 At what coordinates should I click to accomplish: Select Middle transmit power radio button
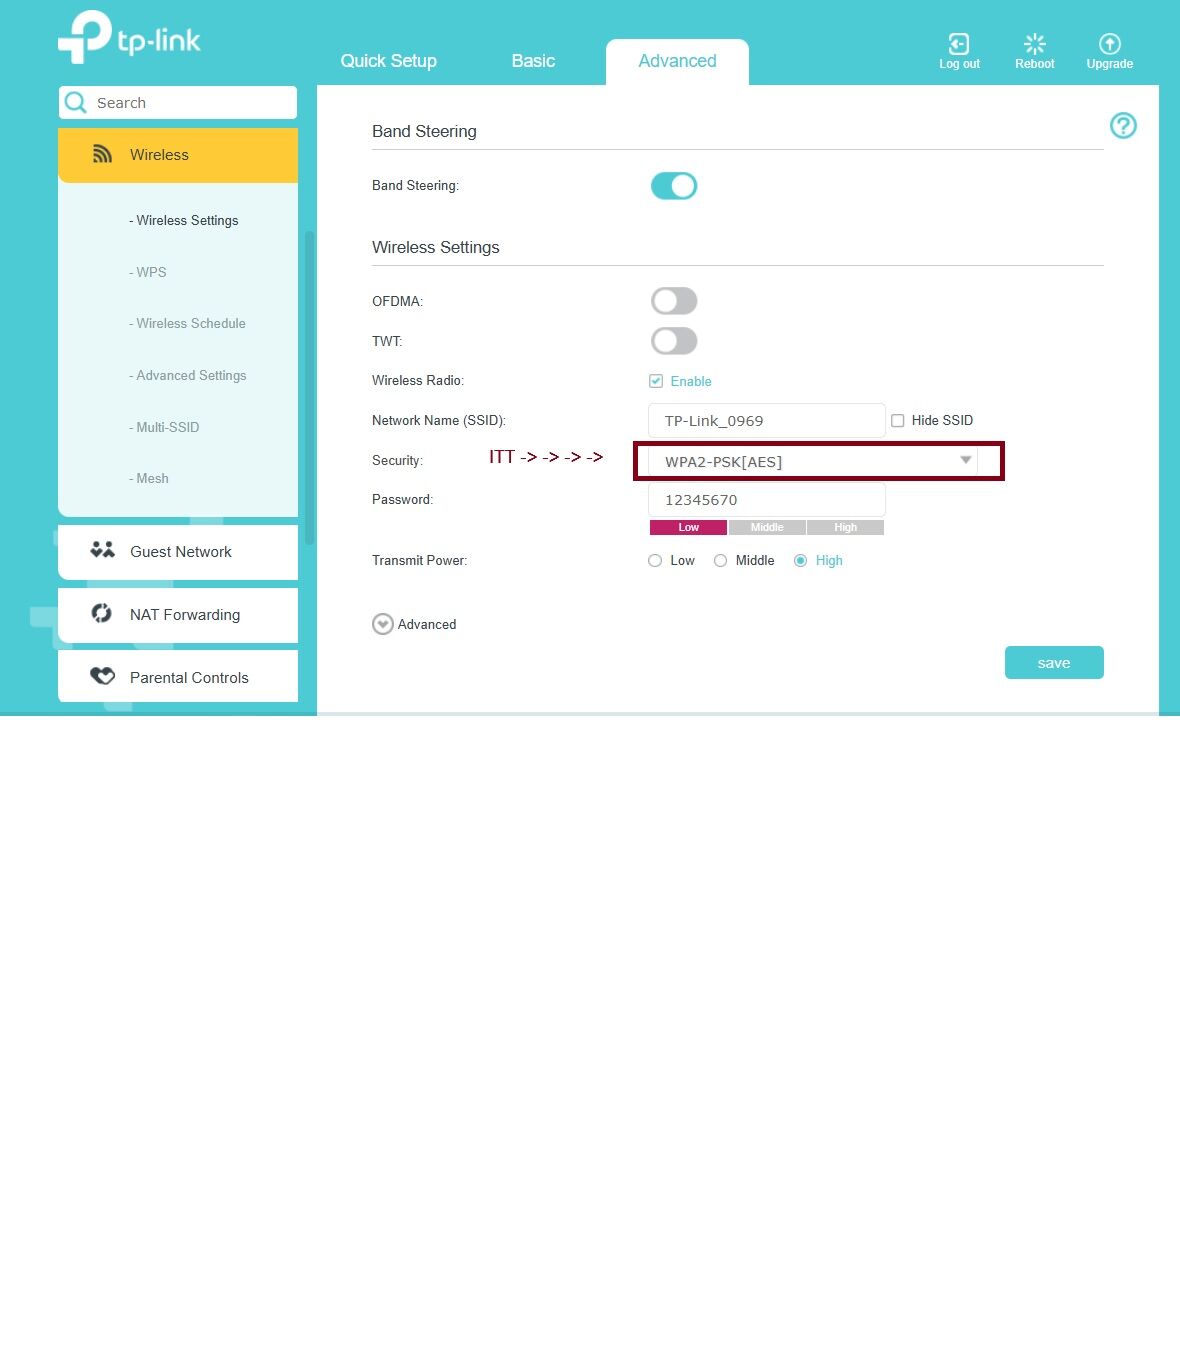[x=720, y=561]
